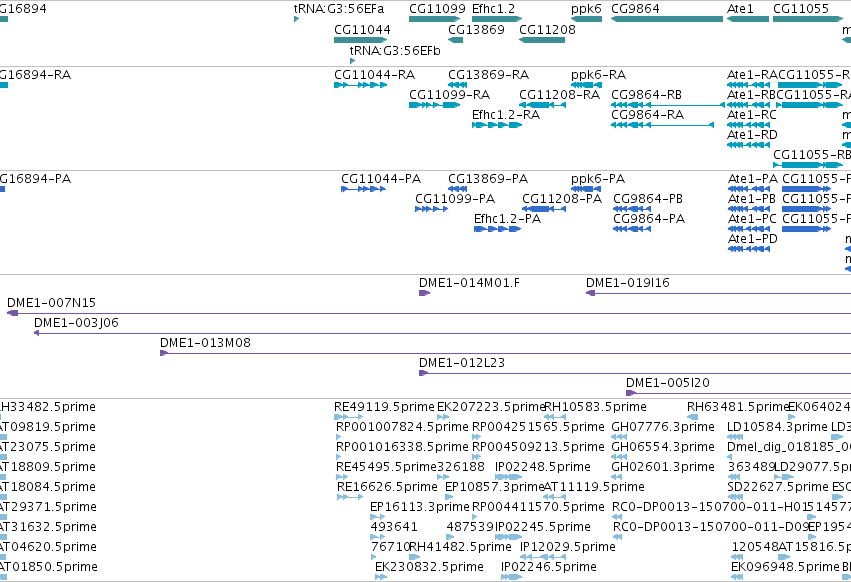This screenshot has width=851, height=582.
Task: Select transcript CG11044-RA
Action: pos(374,74)
